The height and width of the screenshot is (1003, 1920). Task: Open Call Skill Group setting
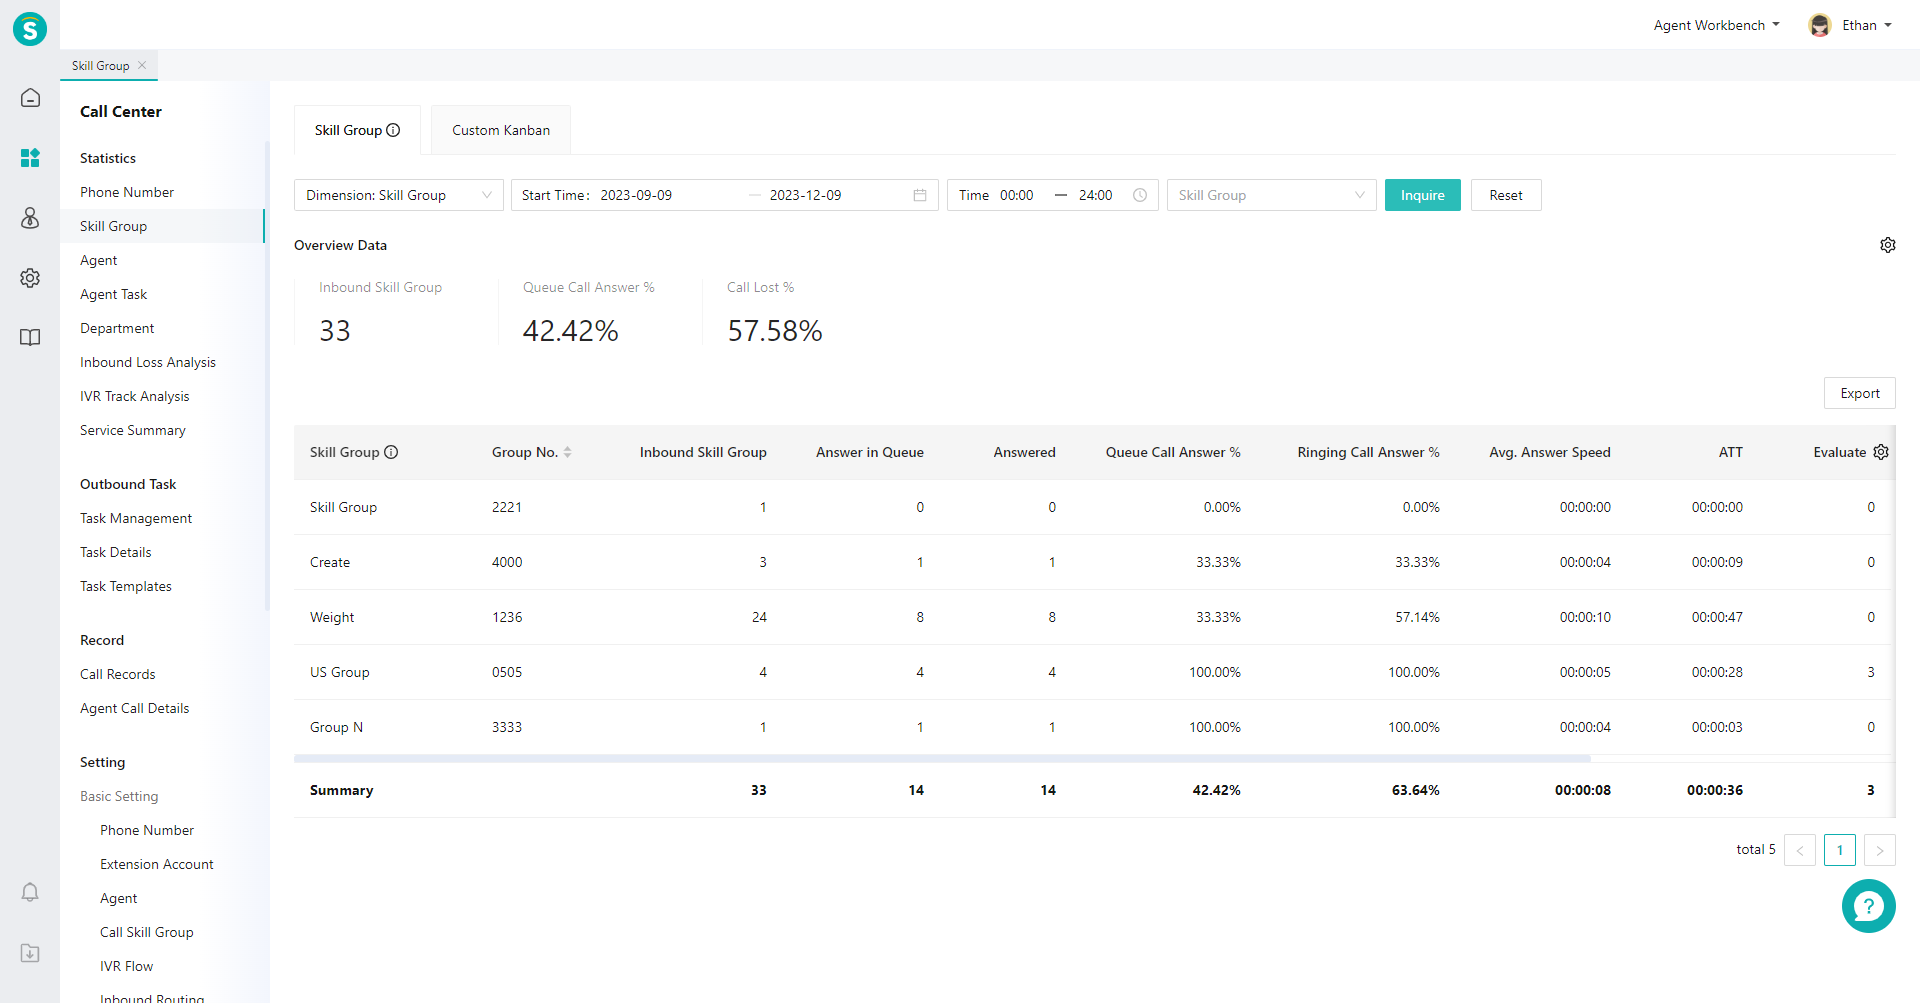click(147, 932)
